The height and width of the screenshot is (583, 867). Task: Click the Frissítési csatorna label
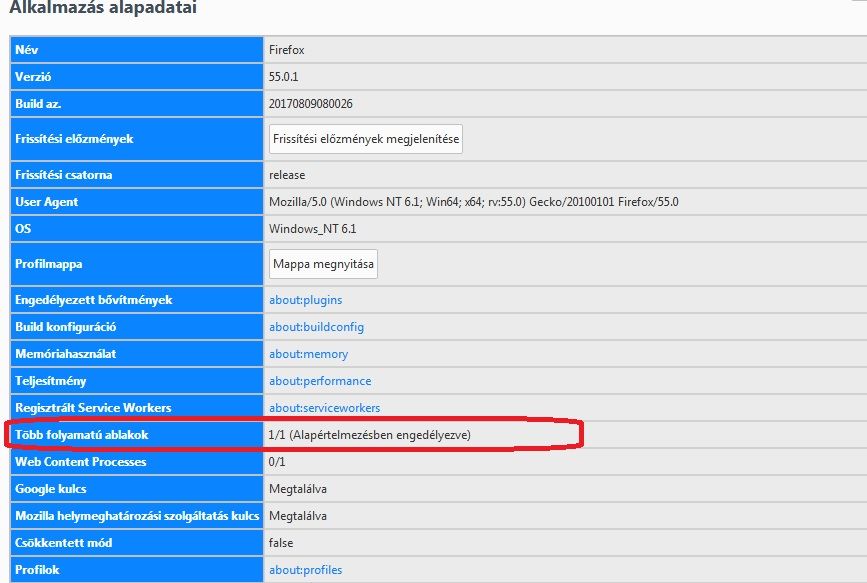click(x=64, y=175)
